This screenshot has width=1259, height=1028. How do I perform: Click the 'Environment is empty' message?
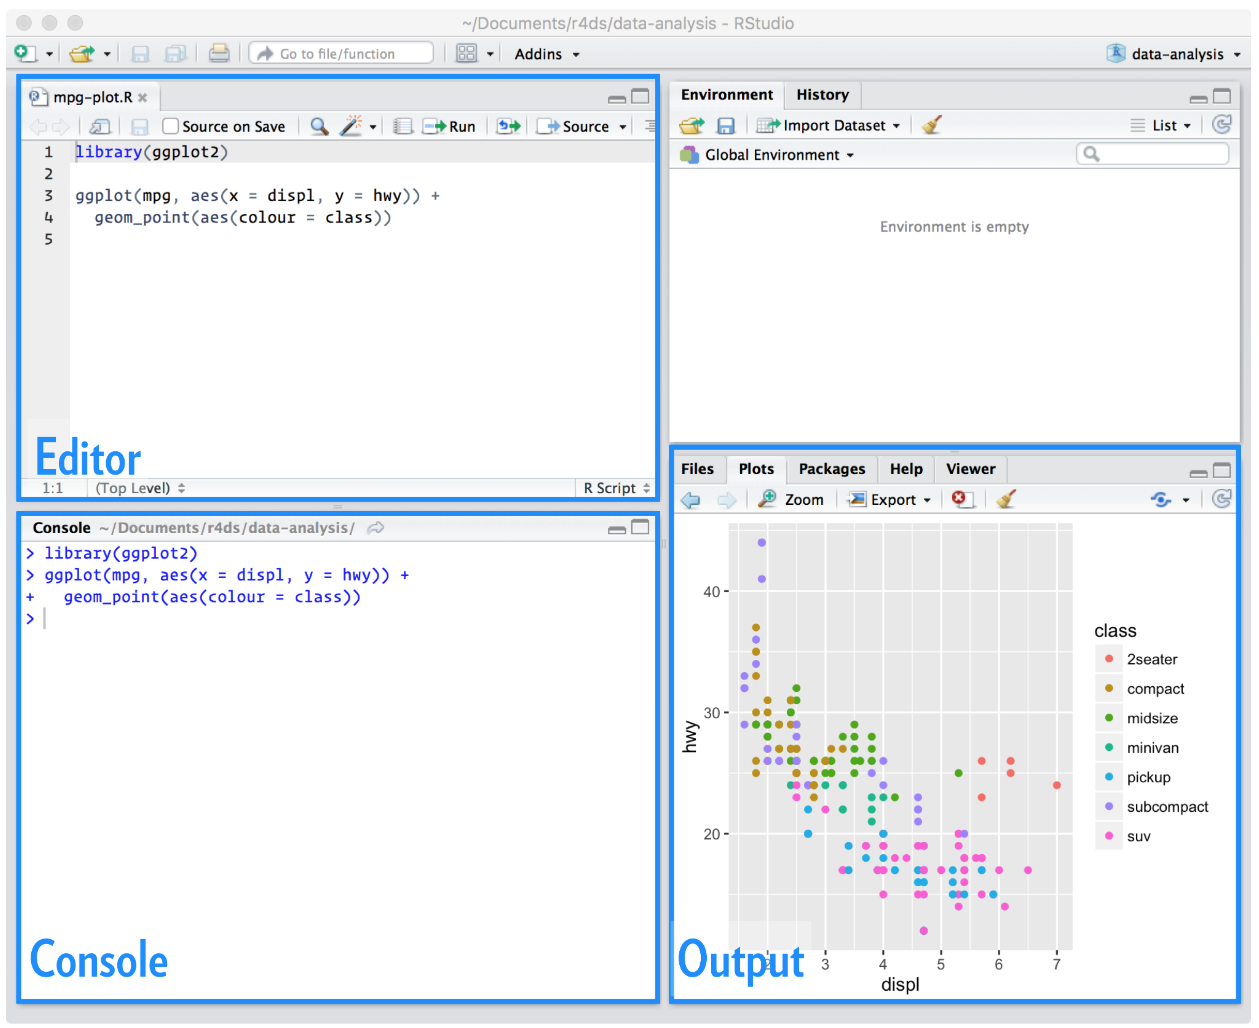click(x=954, y=227)
